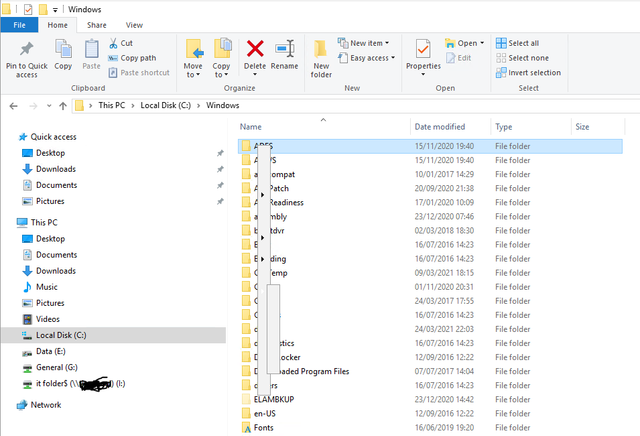The image size is (640, 436).
Task: Click pin icon beside Desktop Quick access
Action: [x=220, y=153]
